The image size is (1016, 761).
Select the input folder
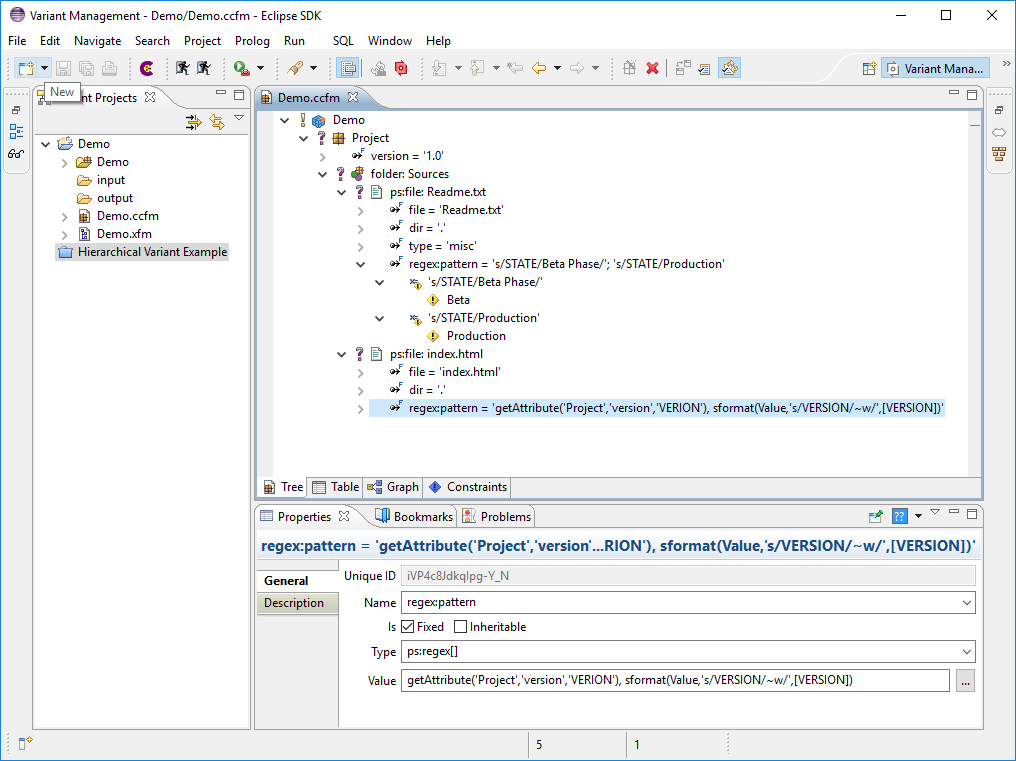pyautogui.click(x=100, y=180)
